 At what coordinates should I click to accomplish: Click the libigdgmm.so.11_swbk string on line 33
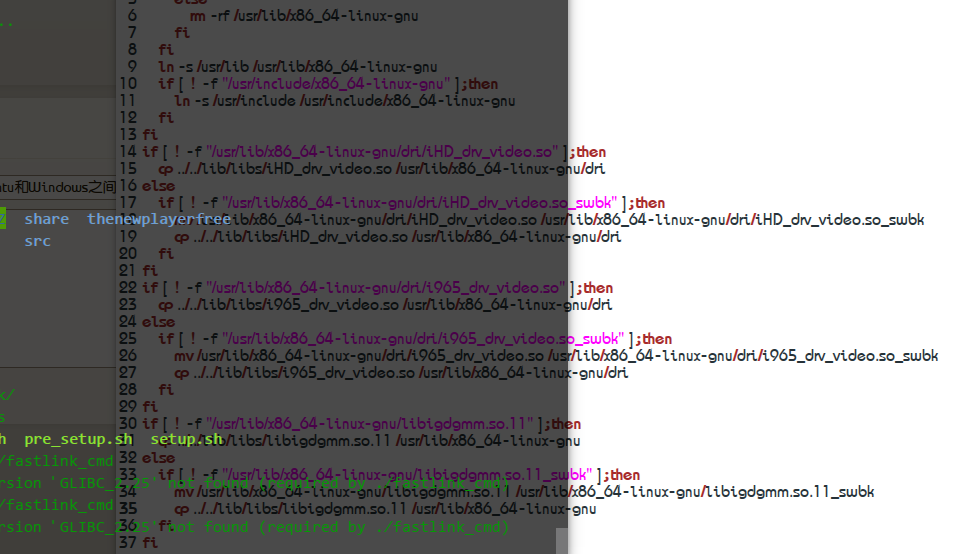(406, 475)
